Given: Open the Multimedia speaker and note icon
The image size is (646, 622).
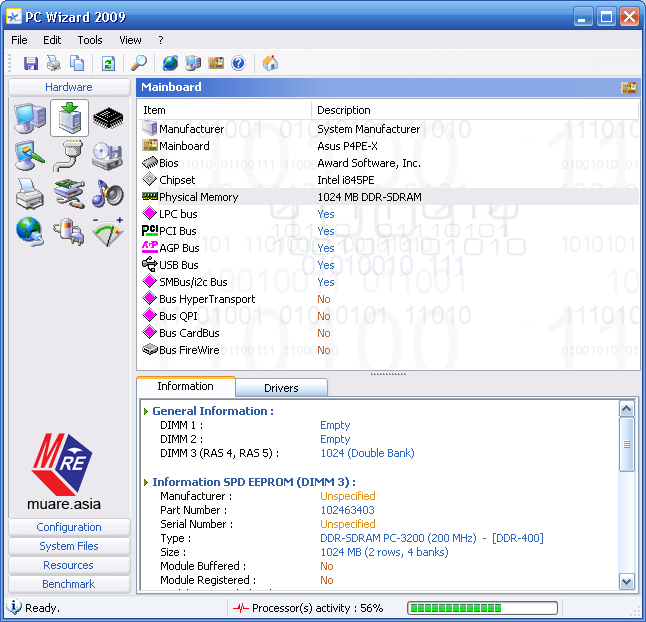Looking at the screenshot, I should coord(108,194).
